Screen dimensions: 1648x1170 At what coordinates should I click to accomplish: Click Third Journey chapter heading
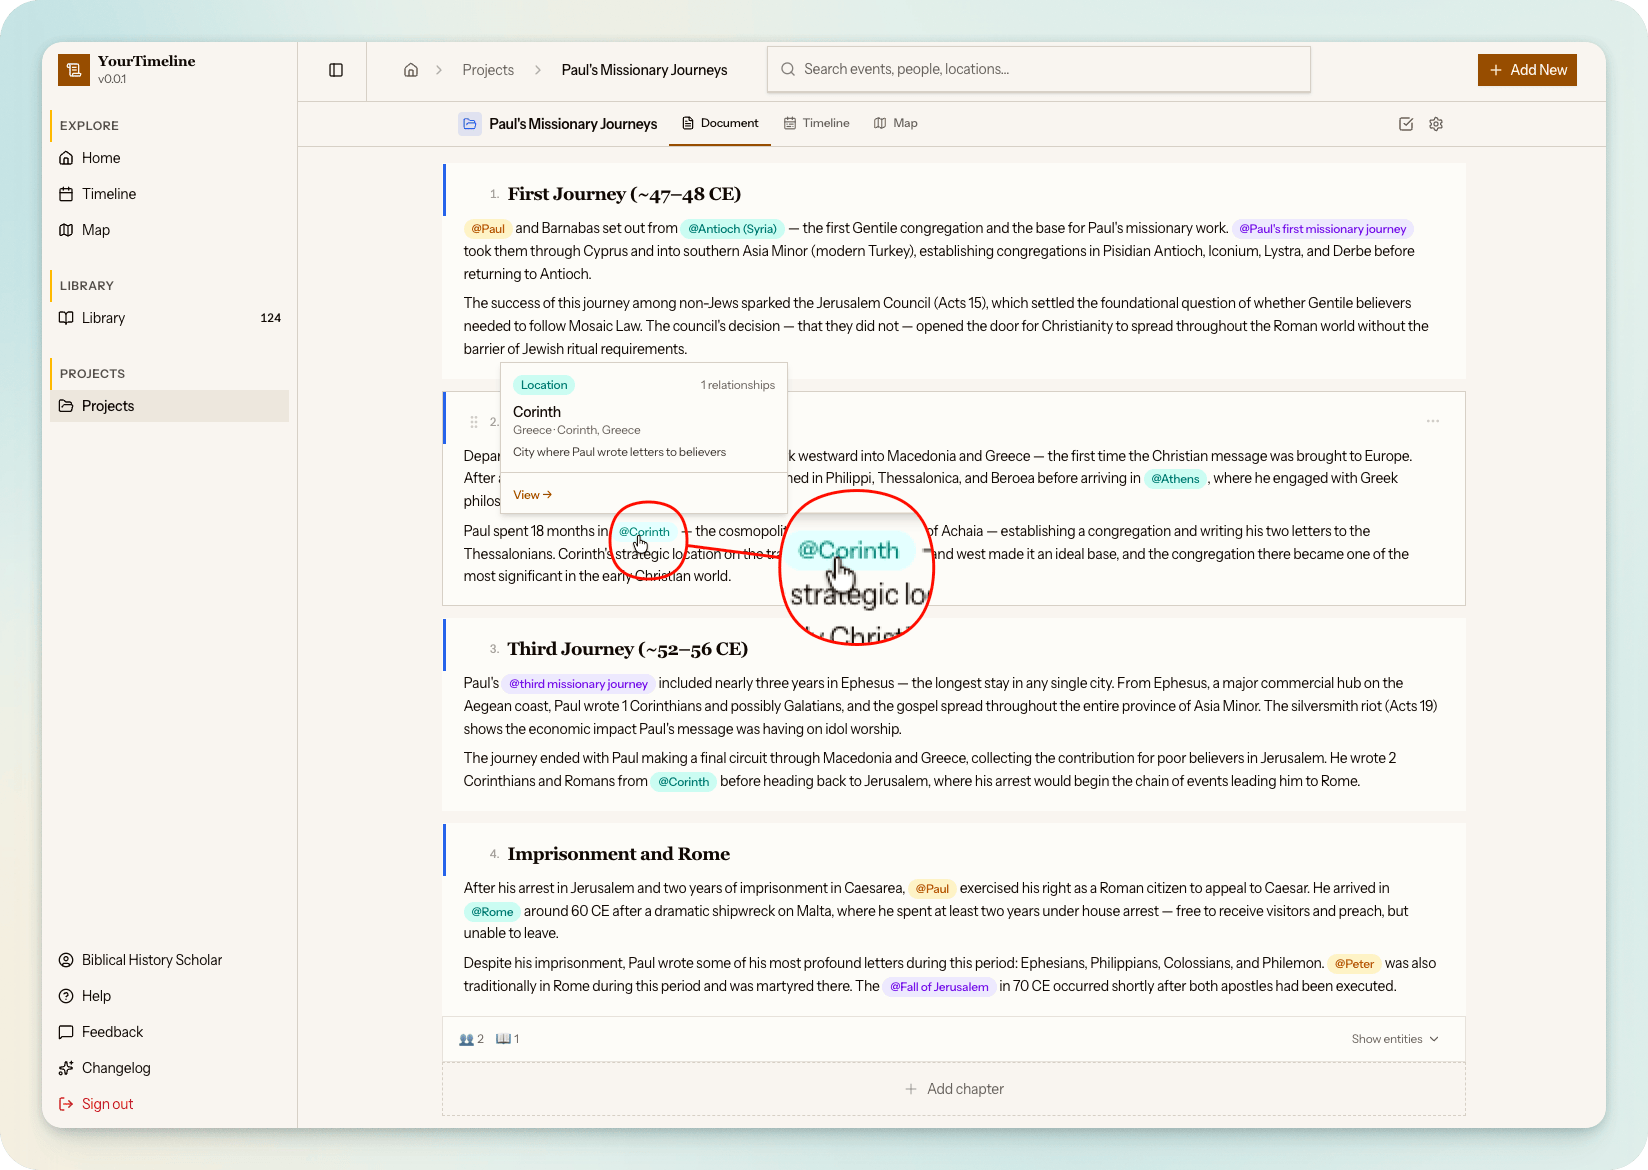coord(628,649)
